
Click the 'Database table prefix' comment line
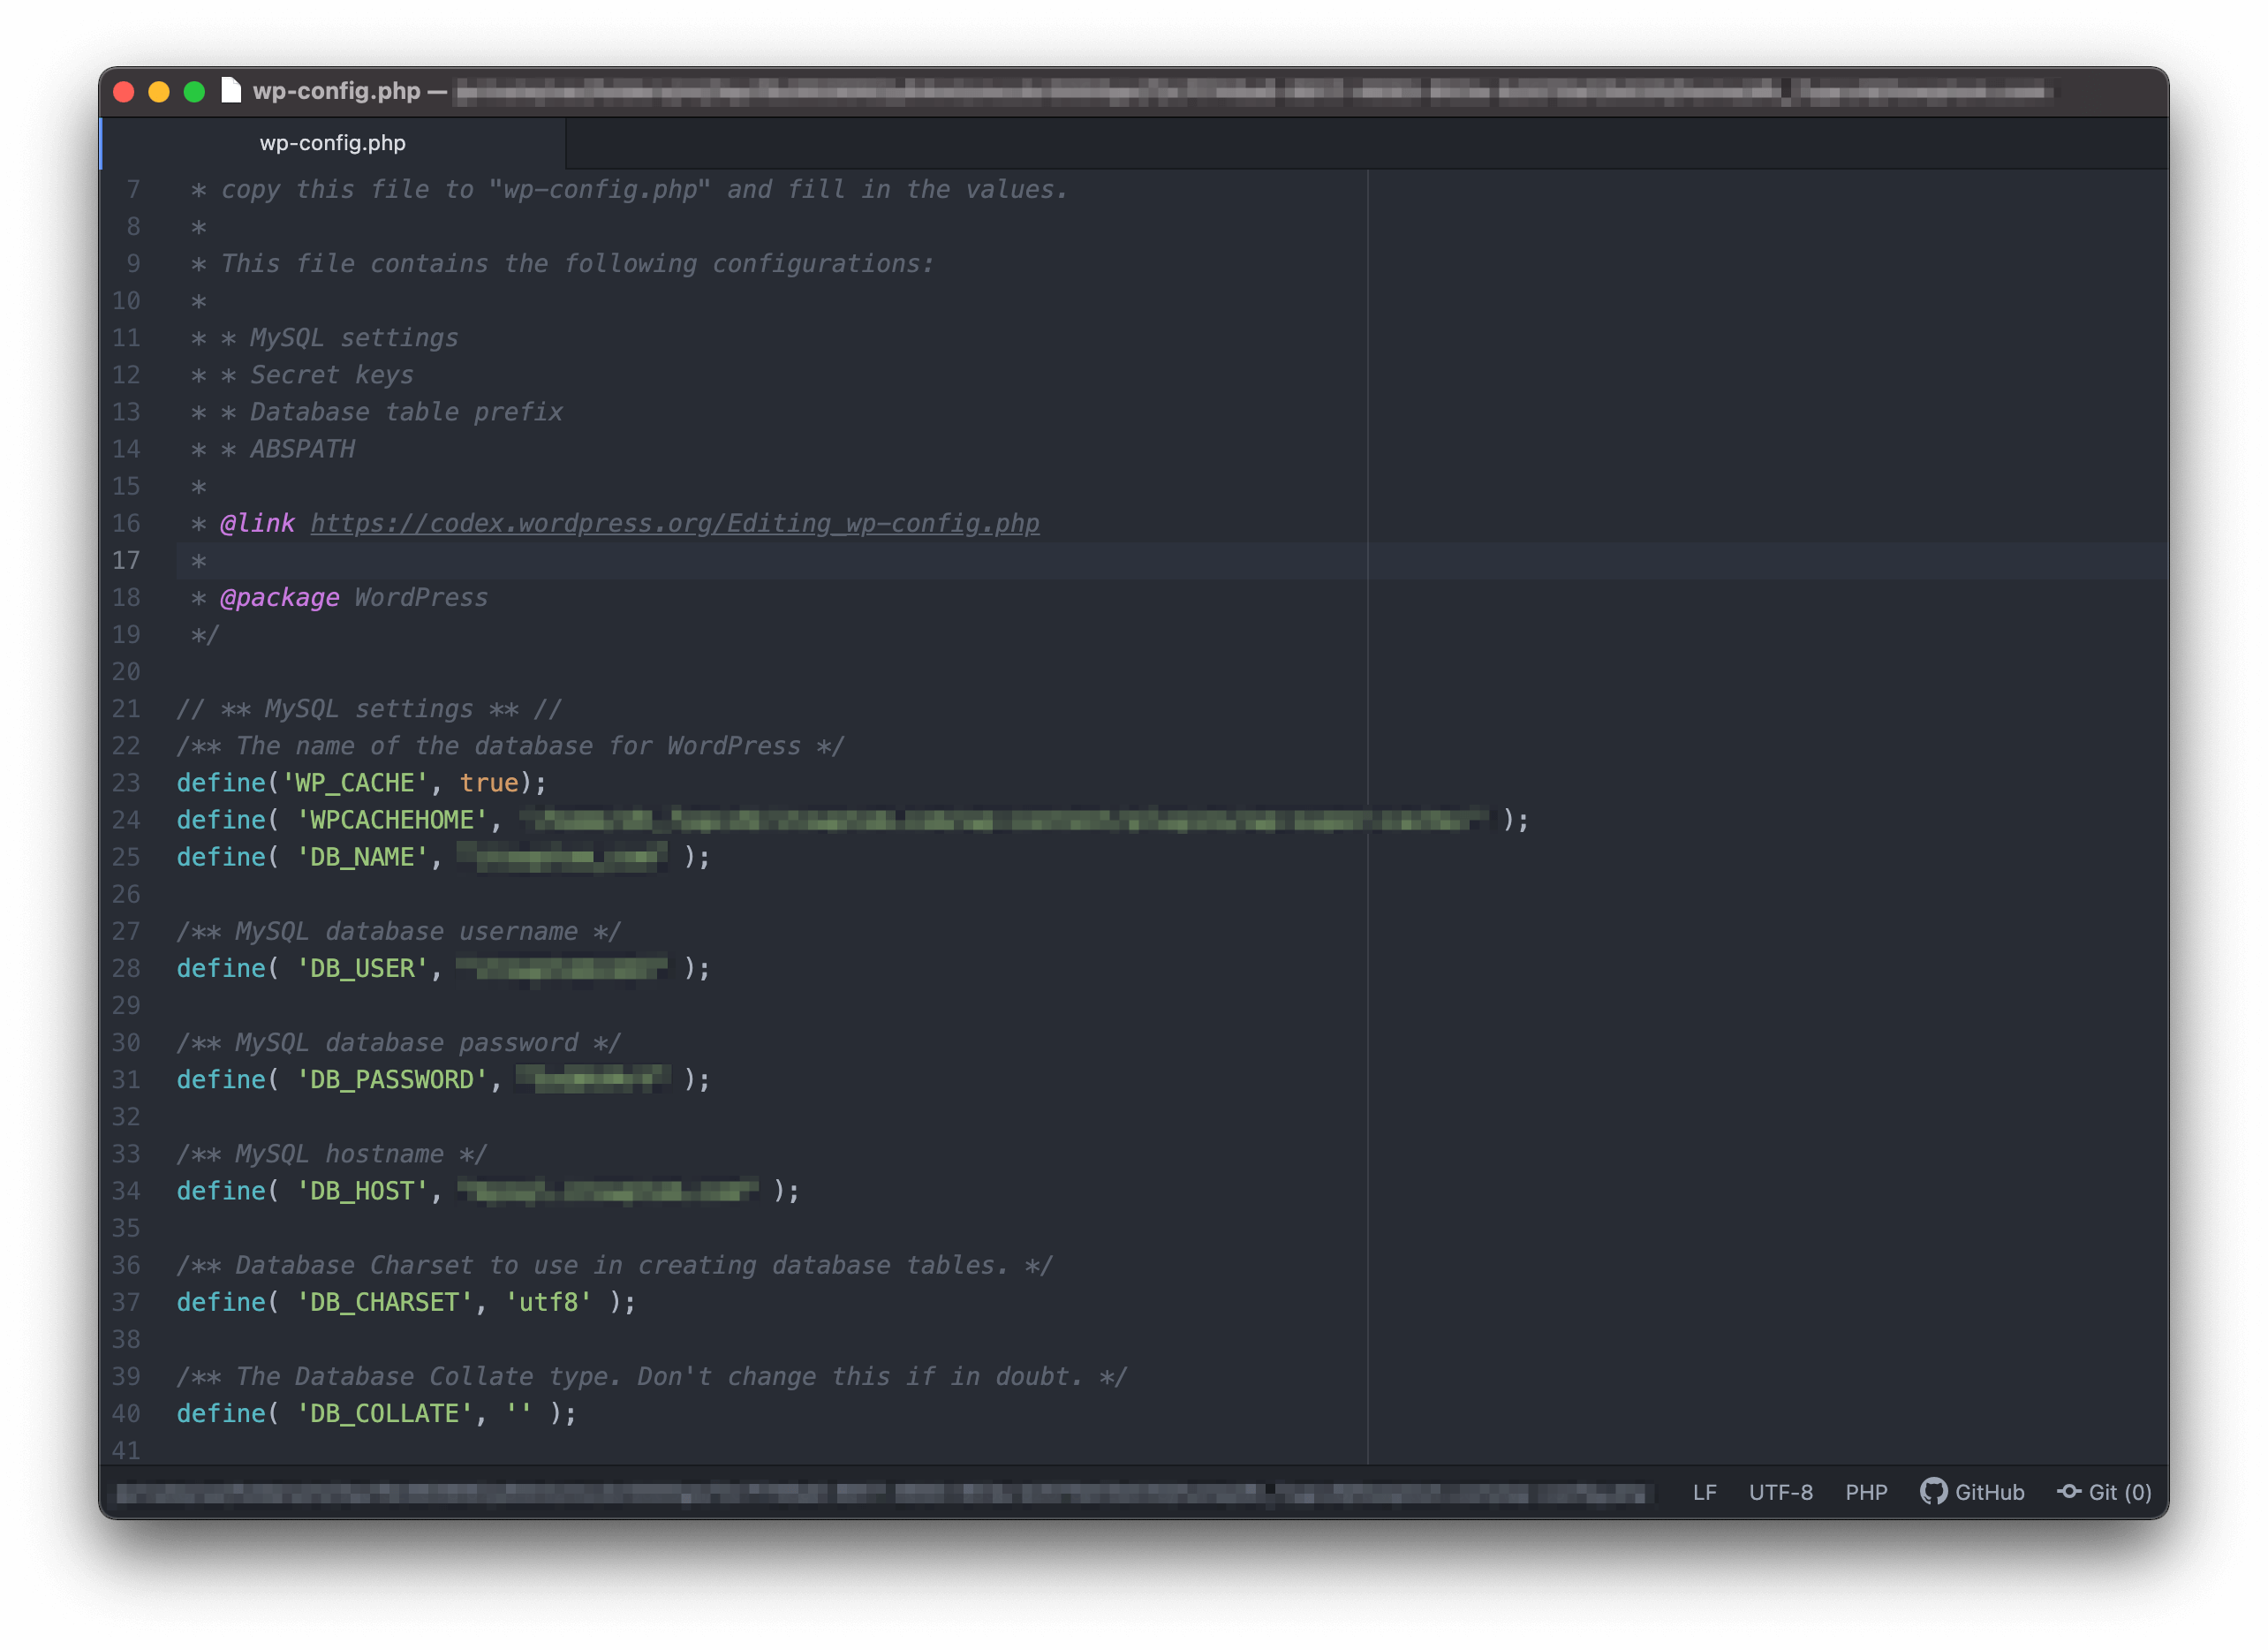tap(406, 411)
